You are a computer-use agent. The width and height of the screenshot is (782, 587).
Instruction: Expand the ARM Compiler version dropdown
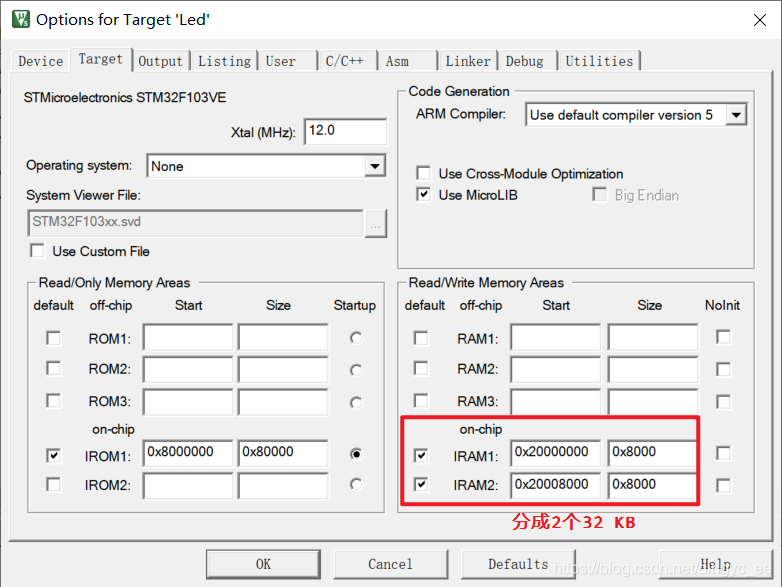pyautogui.click(x=736, y=115)
